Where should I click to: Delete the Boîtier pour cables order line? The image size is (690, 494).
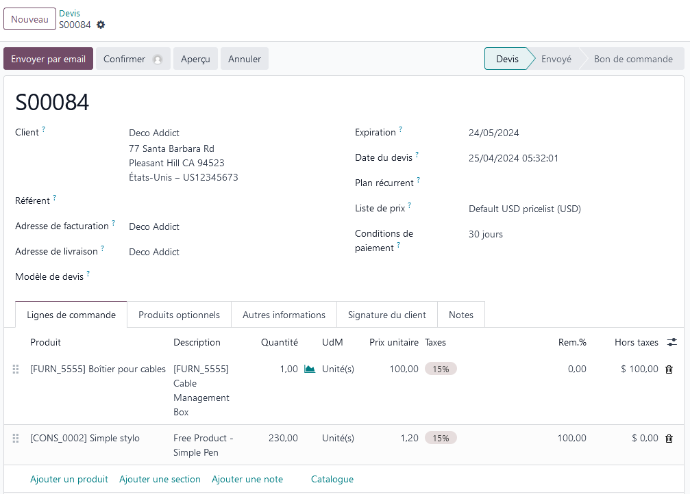coord(669,369)
